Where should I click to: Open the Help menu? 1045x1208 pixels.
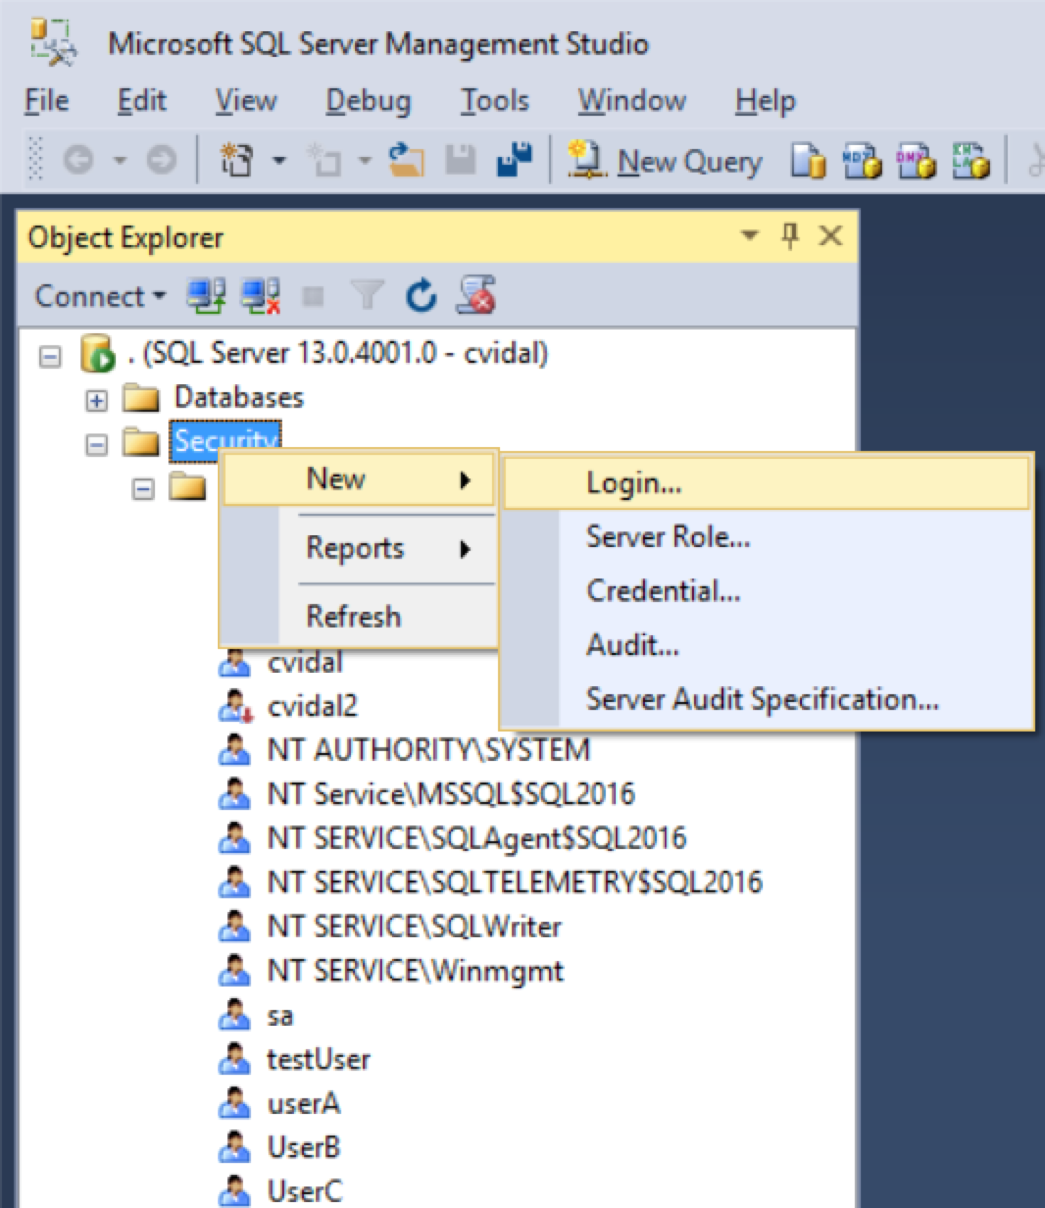pyautogui.click(x=765, y=101)
